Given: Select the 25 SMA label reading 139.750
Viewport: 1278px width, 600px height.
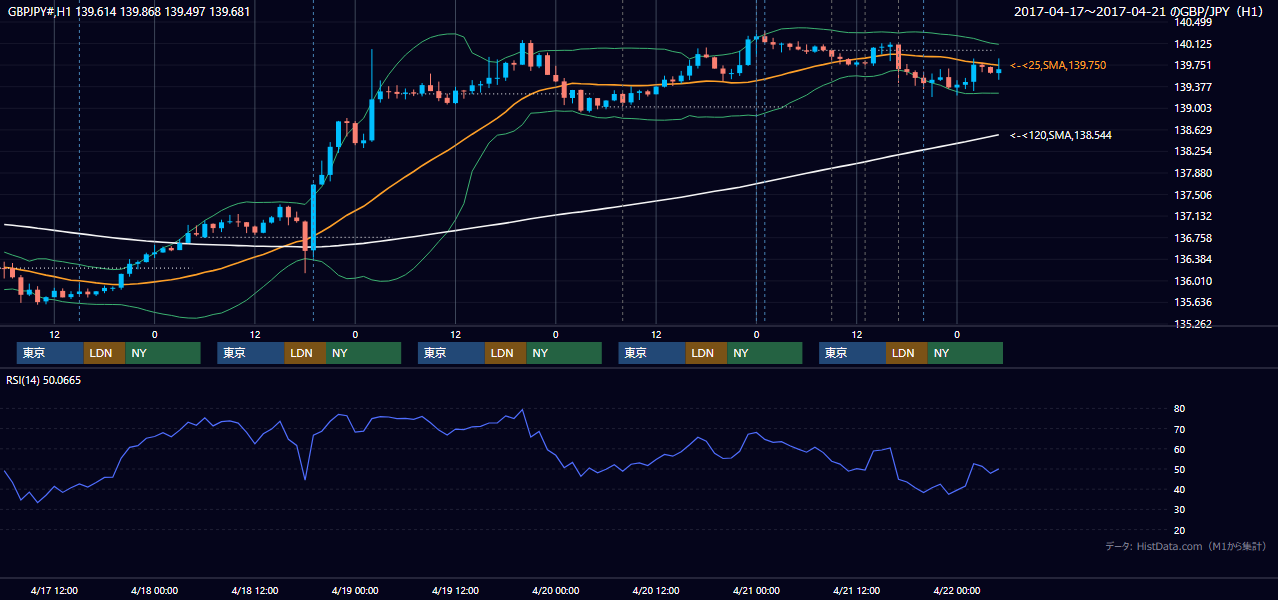Looking at the screenshot, I should pos(1058,65).
